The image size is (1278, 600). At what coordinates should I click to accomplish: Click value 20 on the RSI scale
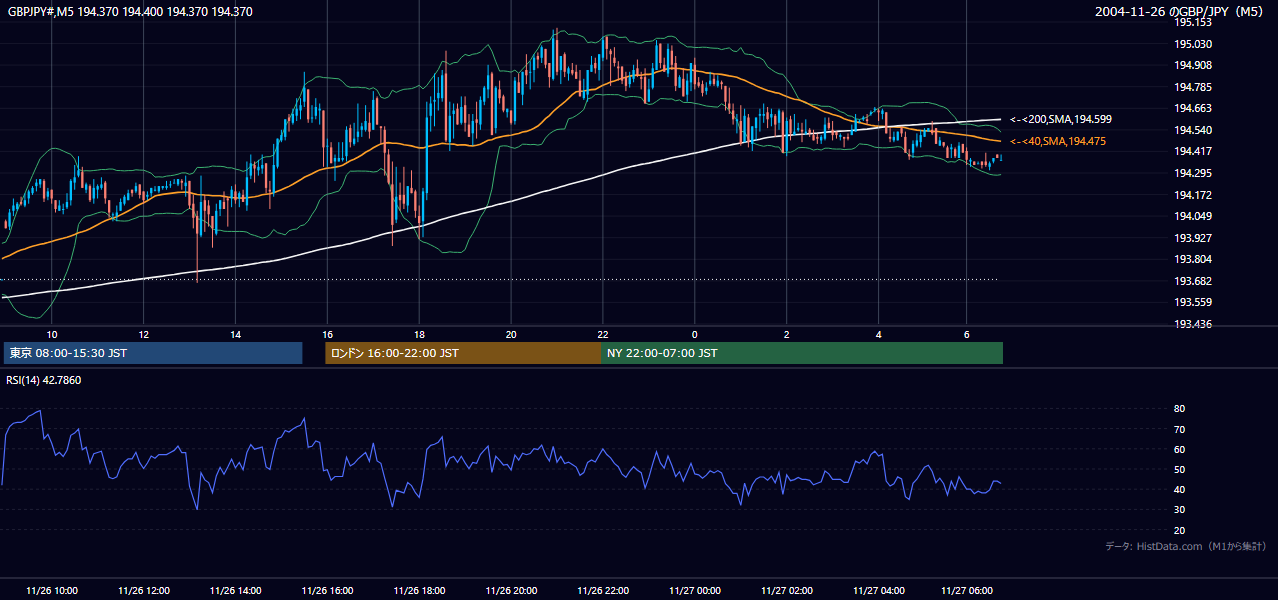tap(1179, 530)
